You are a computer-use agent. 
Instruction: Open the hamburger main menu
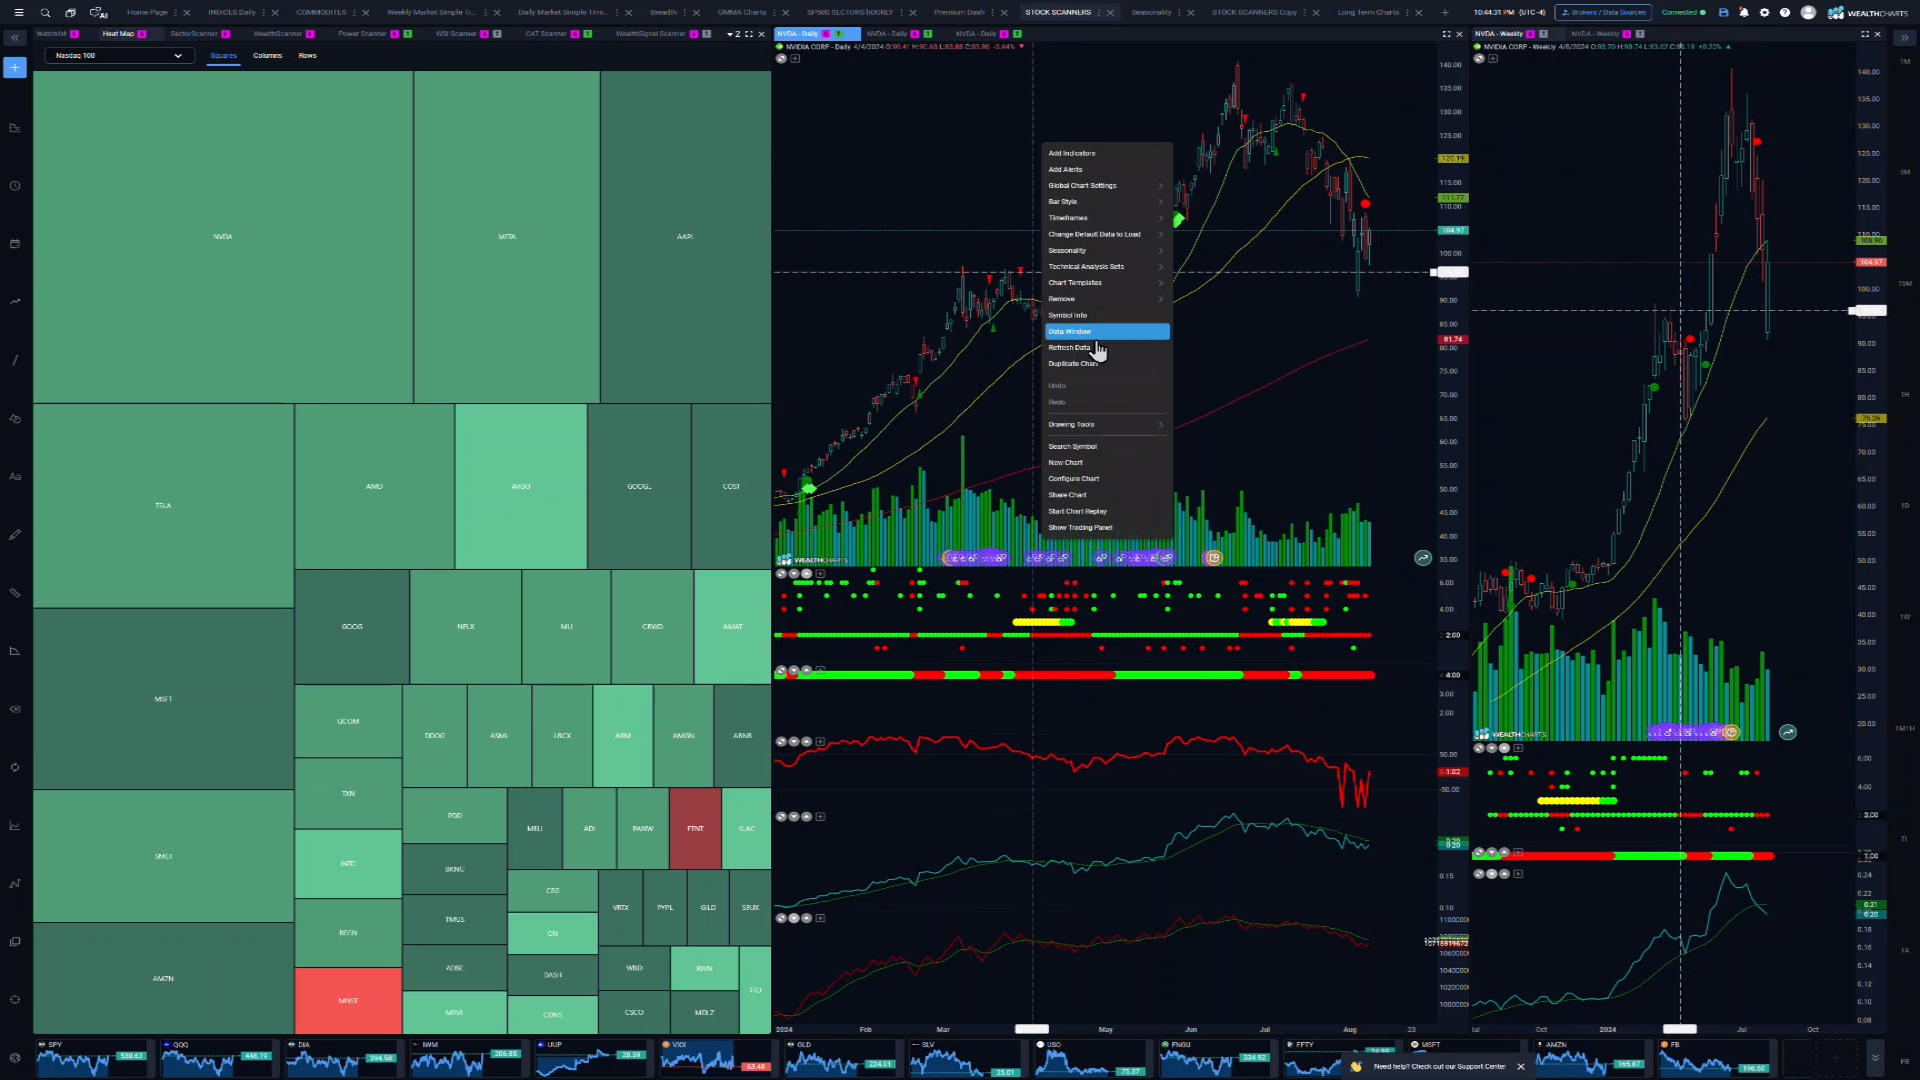19,12
